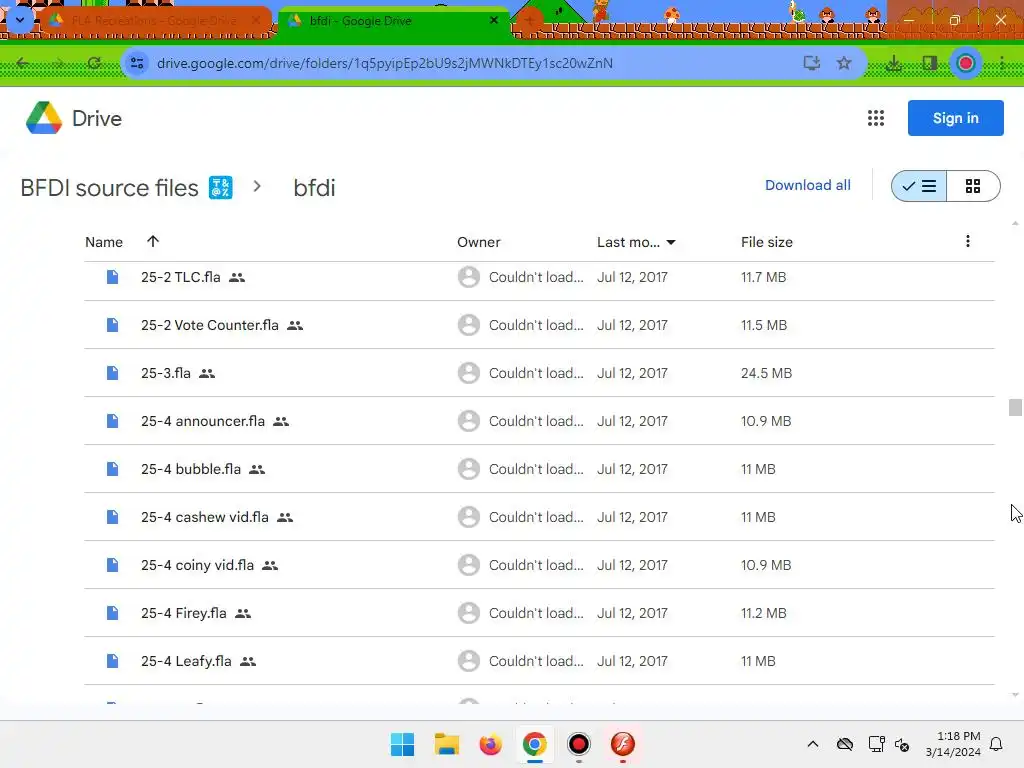The height and width of the screenshot is (768, 1024).
Task: Click Download all link
Action: click(808, 185)
